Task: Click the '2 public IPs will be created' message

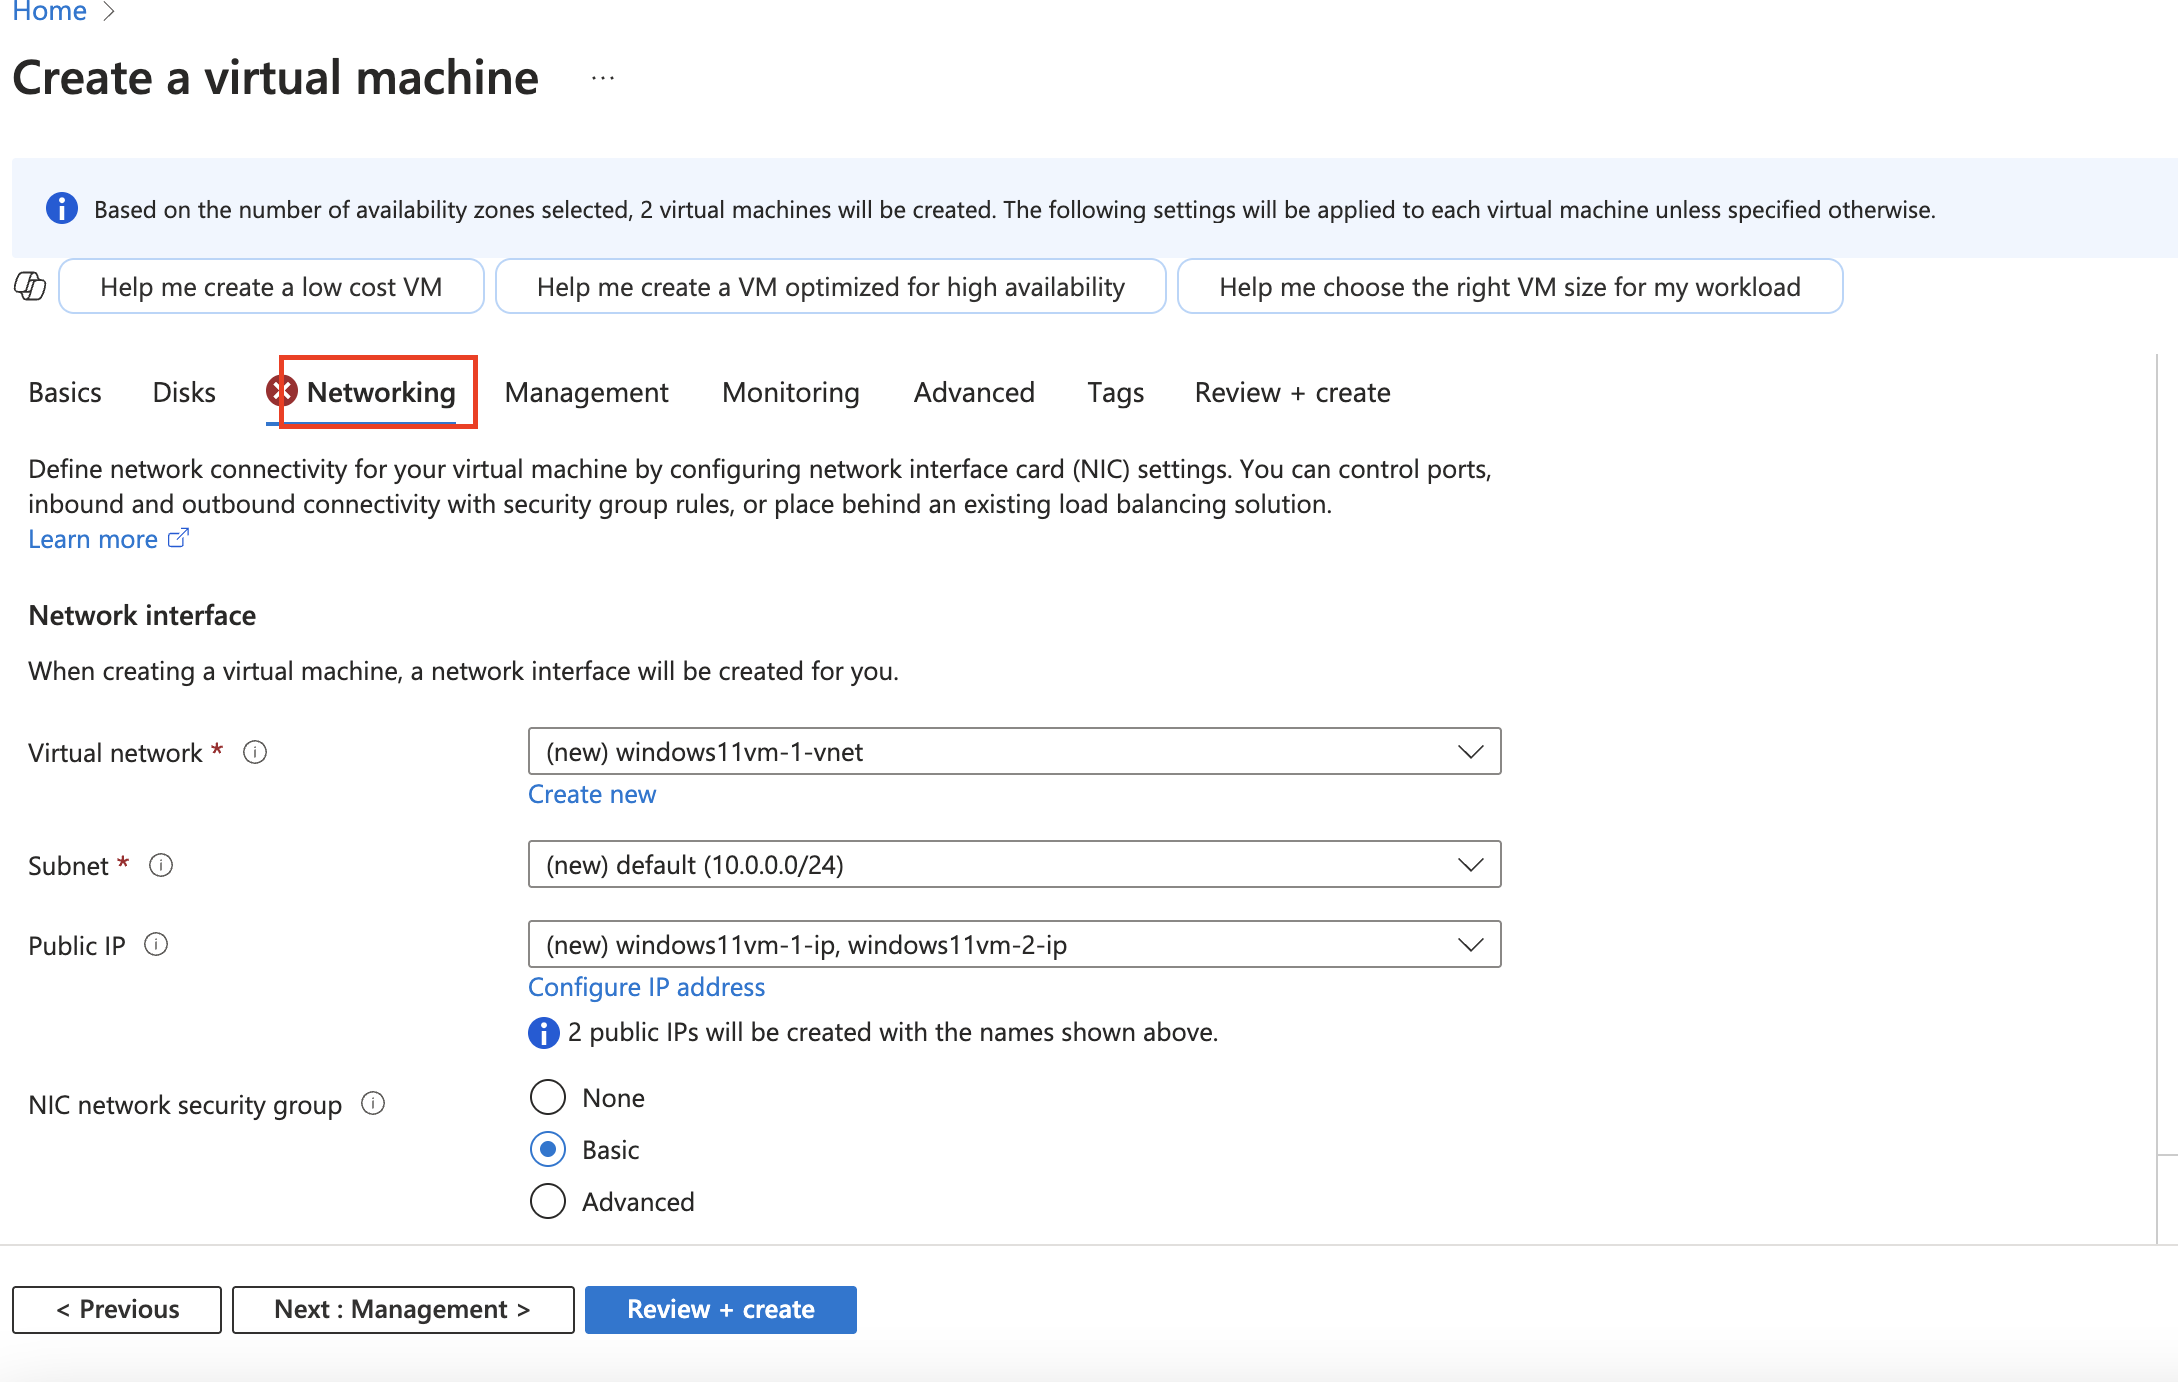Action: pos(893,1032)
